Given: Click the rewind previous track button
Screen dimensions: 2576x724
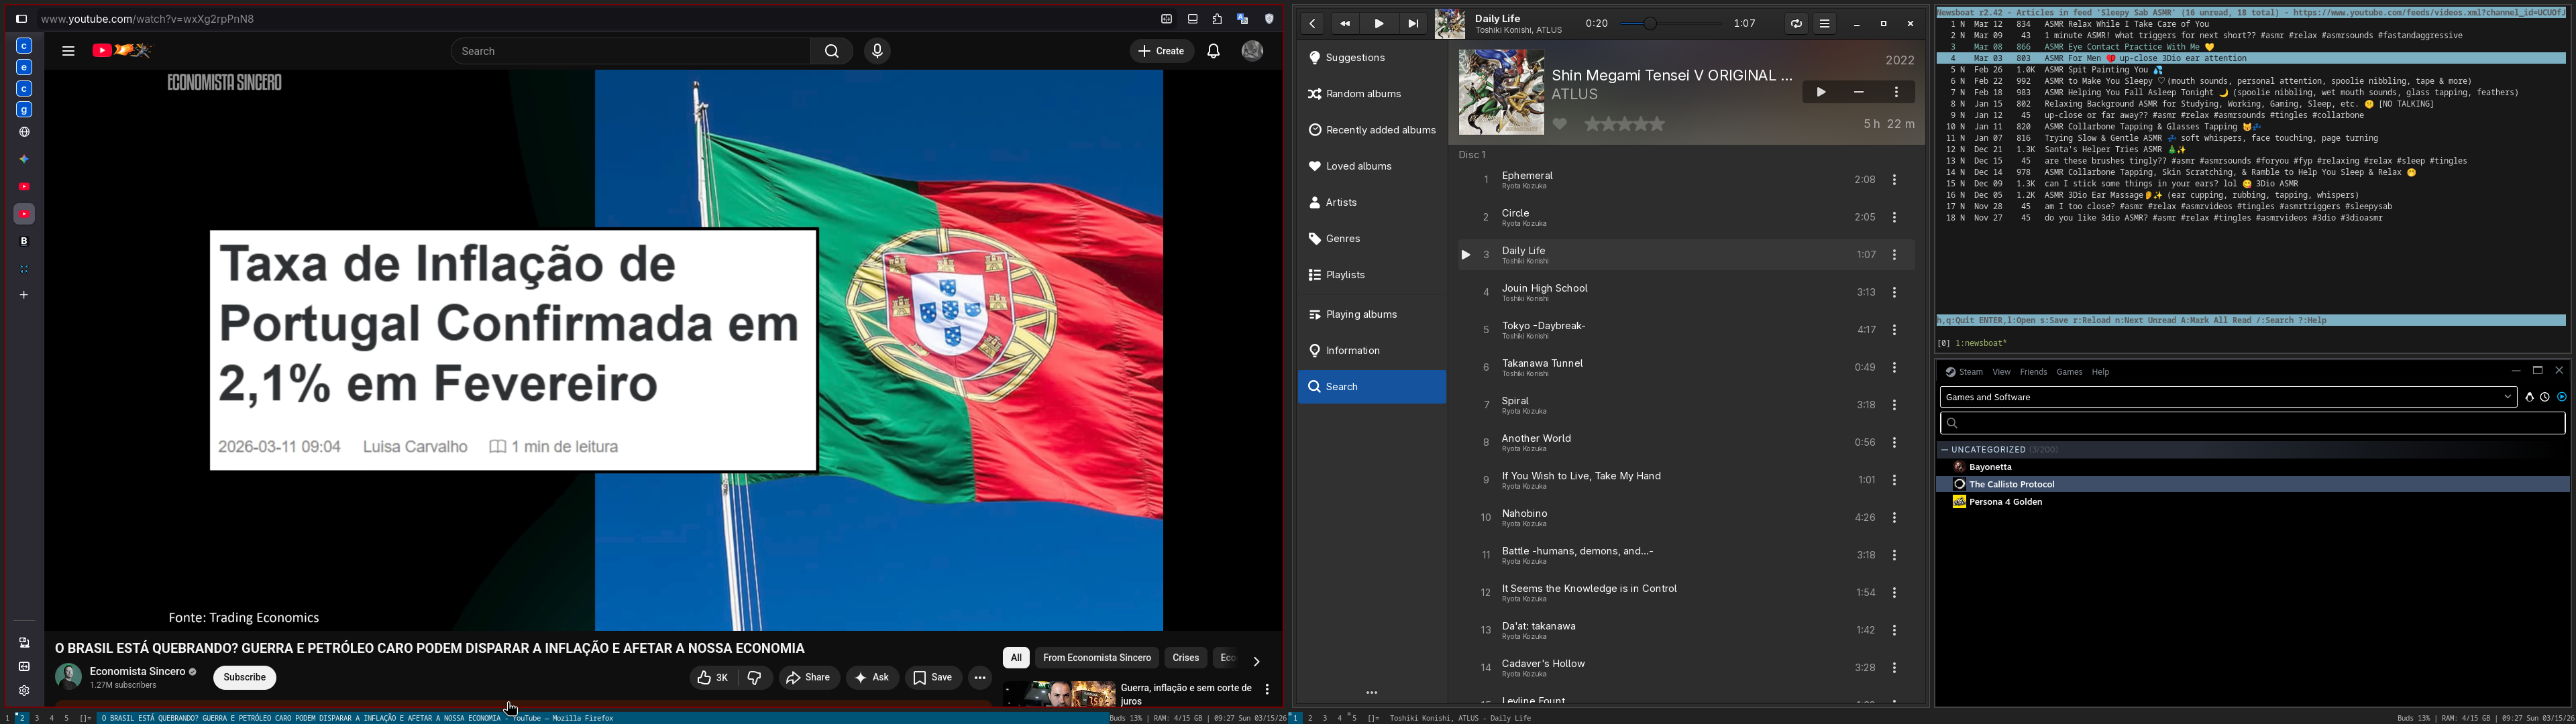Looking at the screenshot, I should (x=1345, y=24).
